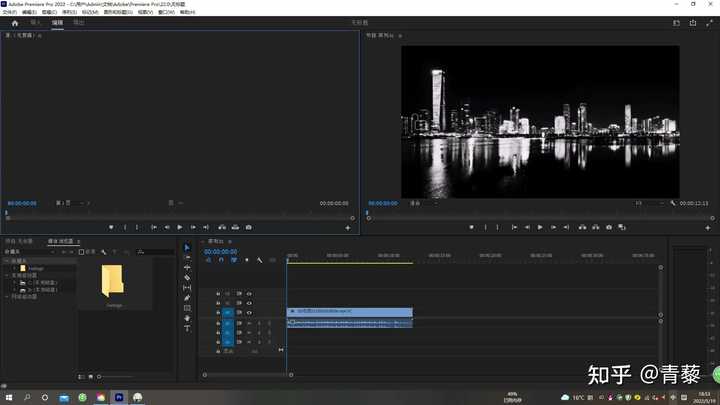Select the yellow folder thumbnail in Media Browser

click(x=113, y=281)
